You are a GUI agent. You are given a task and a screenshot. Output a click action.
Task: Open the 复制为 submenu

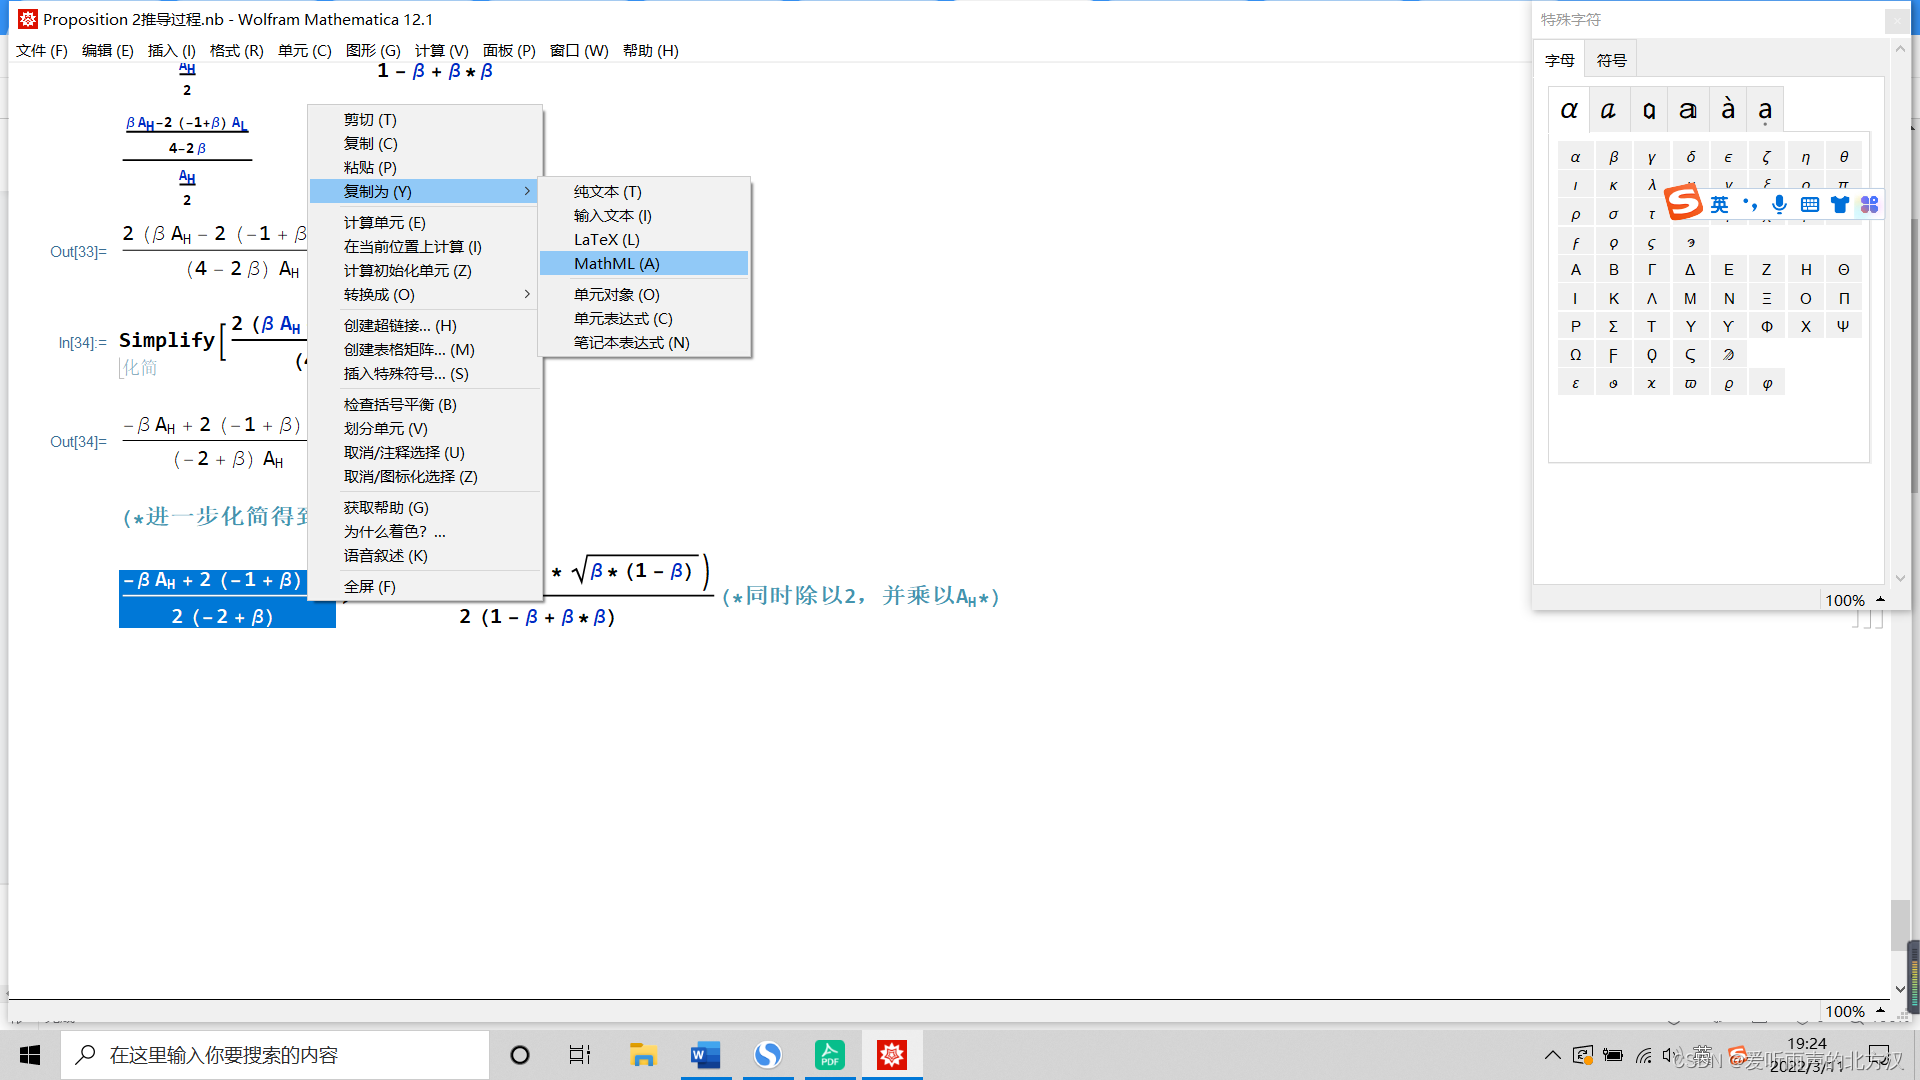(x=375, y=191)
